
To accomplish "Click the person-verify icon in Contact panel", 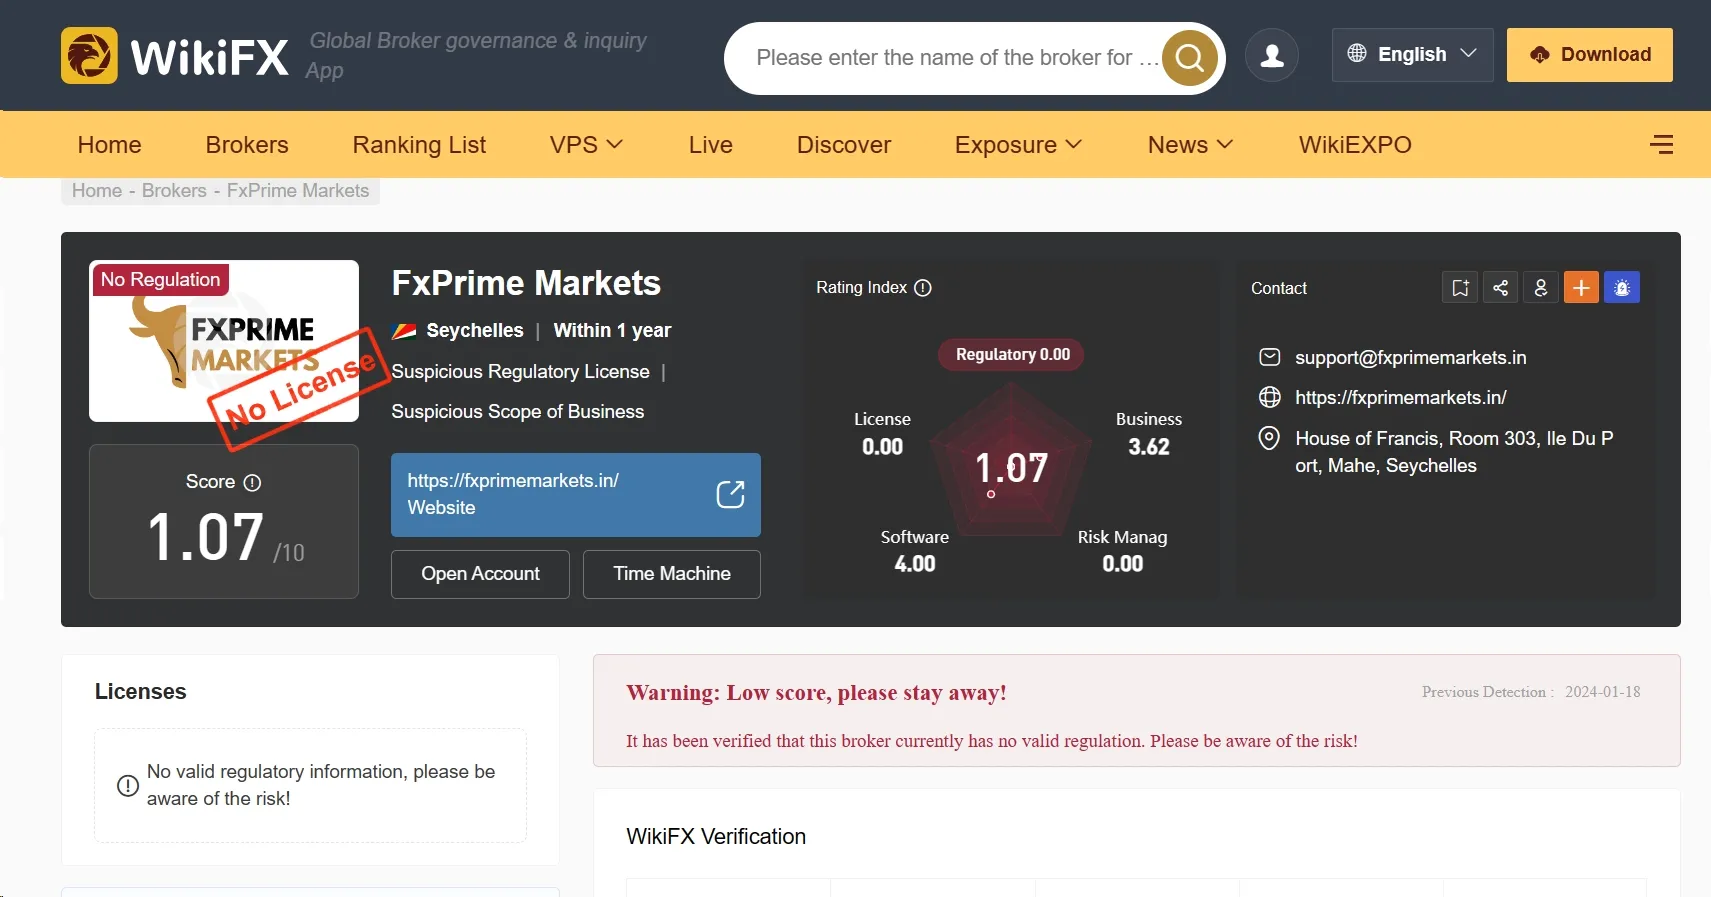I will [x=1541, y=288].
